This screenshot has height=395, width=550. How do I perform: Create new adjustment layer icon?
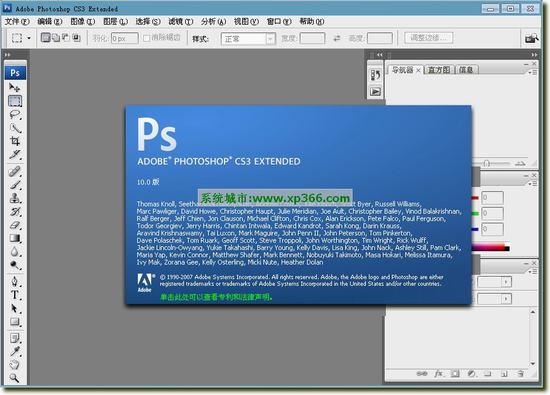471,374
